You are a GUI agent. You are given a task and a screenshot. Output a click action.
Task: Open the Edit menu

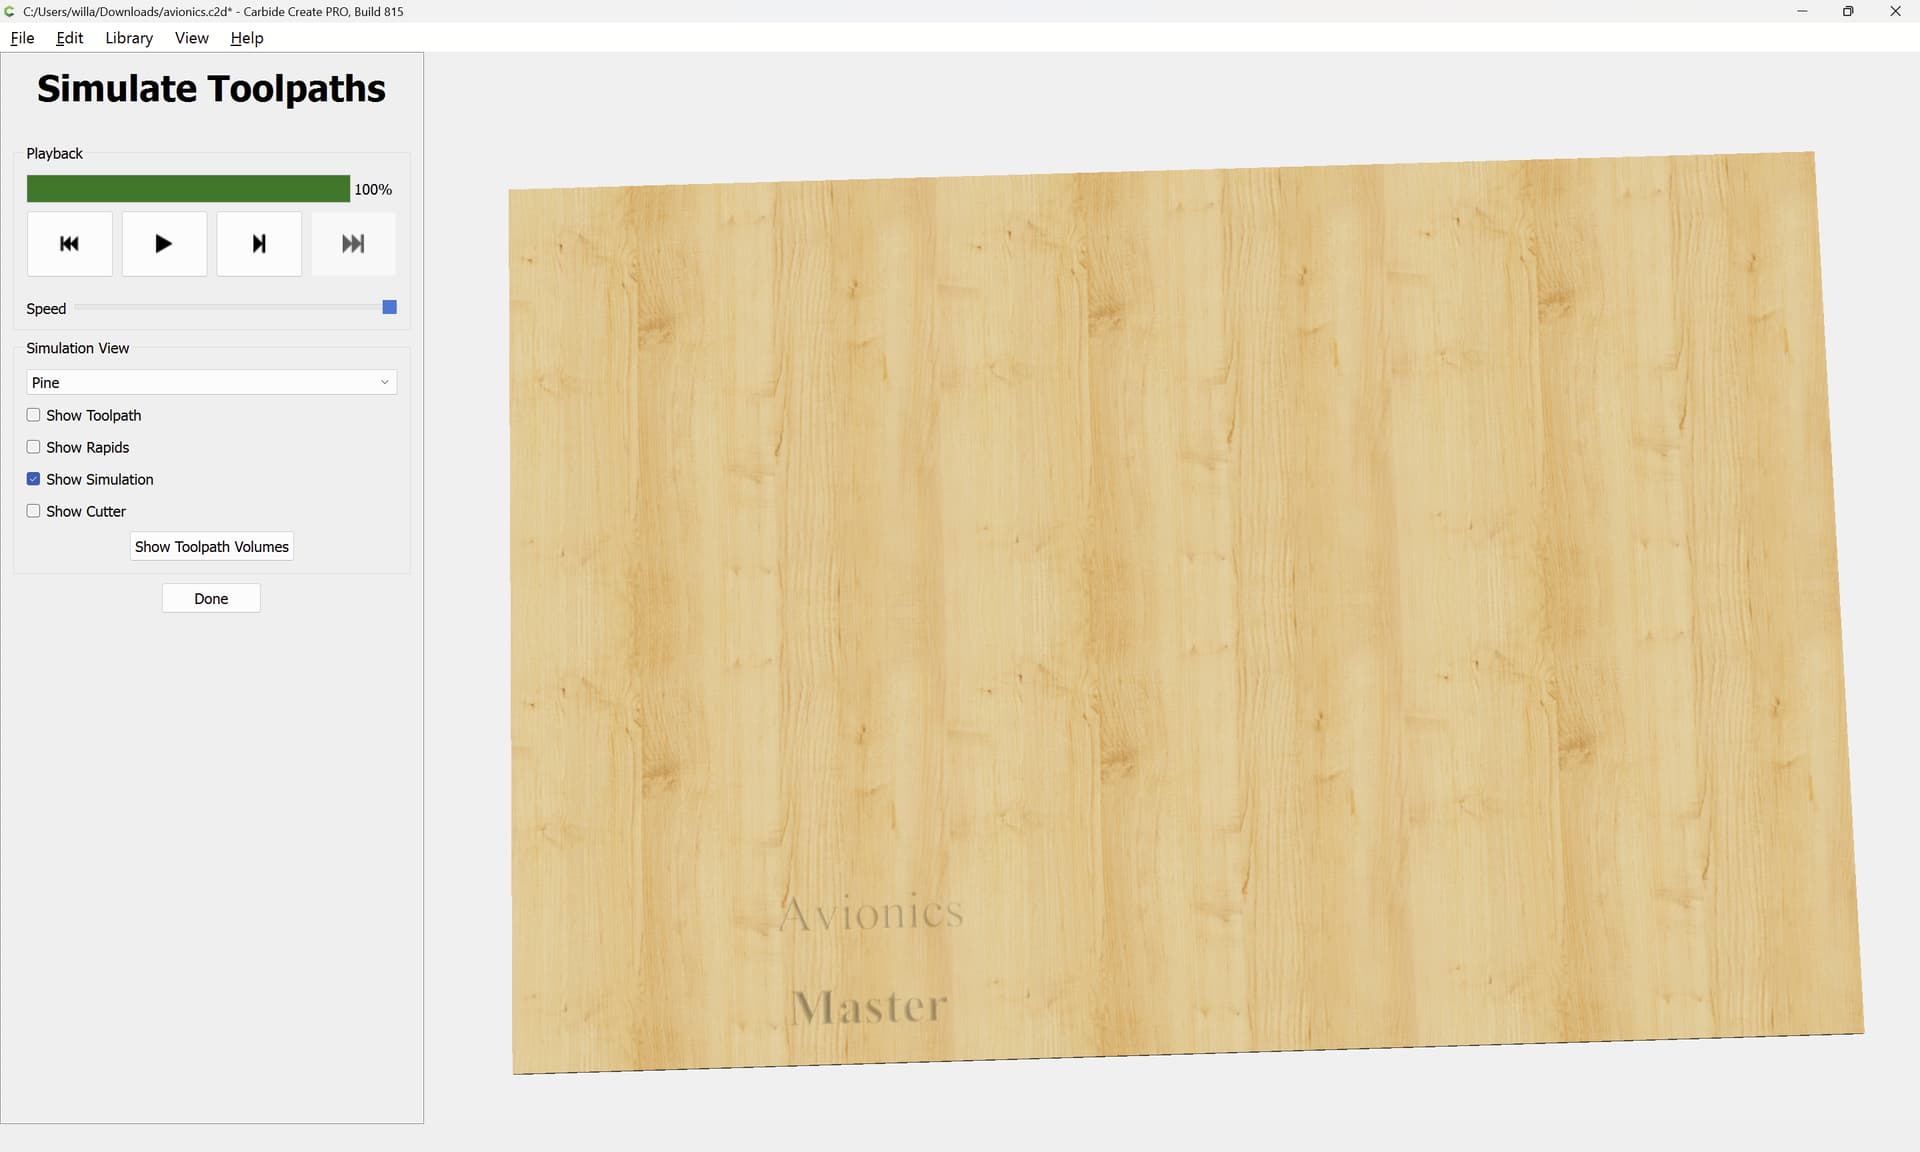click(x=69, y=38)
